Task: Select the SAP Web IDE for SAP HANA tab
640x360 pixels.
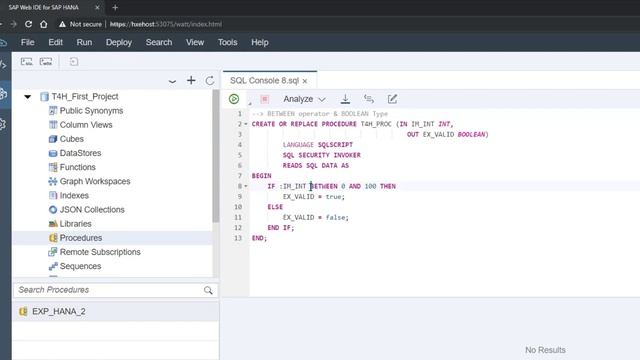Action: pyautogui.click(x=44, y=7)
